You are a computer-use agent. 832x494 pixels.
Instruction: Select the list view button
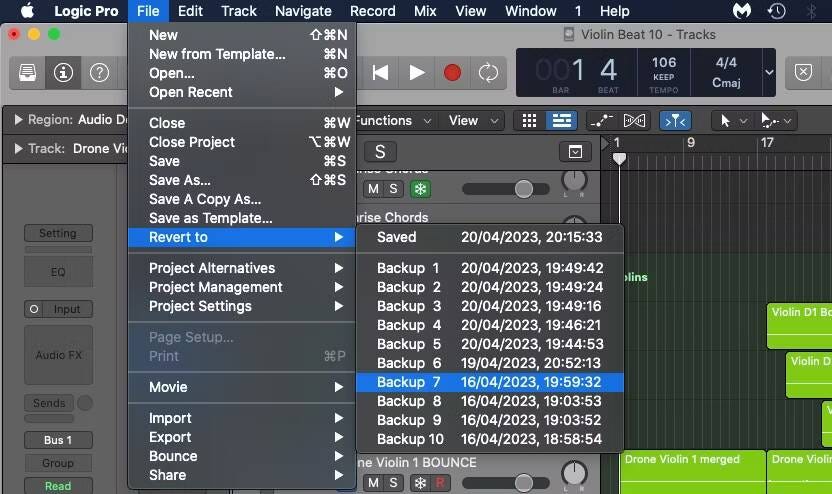[561, 121]
